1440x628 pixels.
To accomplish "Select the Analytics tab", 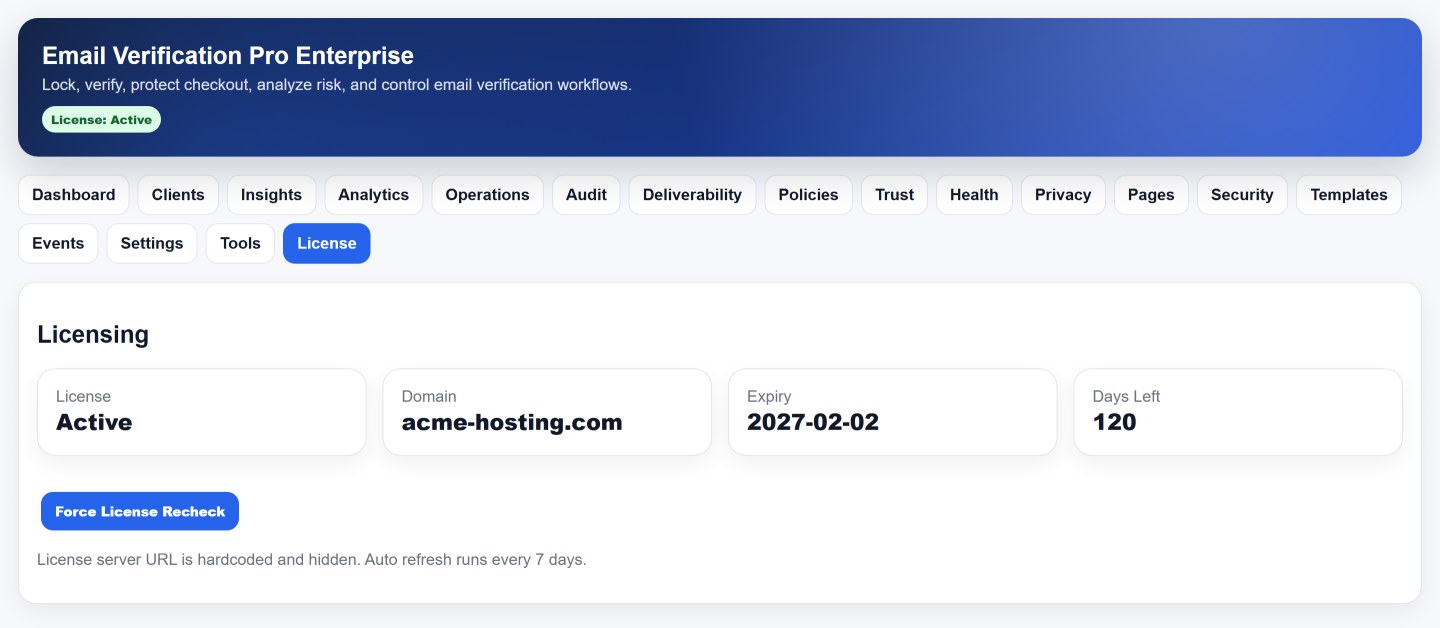I will tap(373, 195).
